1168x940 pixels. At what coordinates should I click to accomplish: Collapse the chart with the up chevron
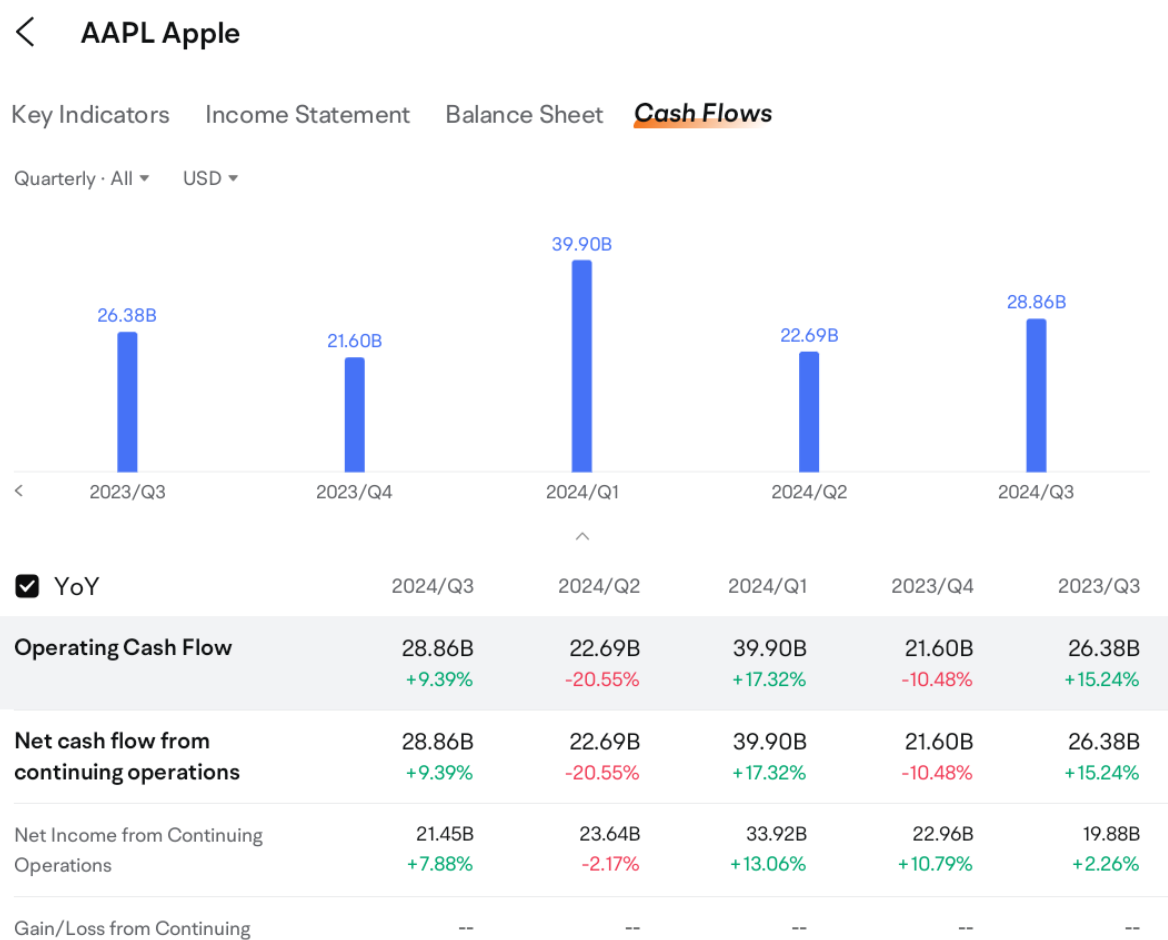pos(583,536)
